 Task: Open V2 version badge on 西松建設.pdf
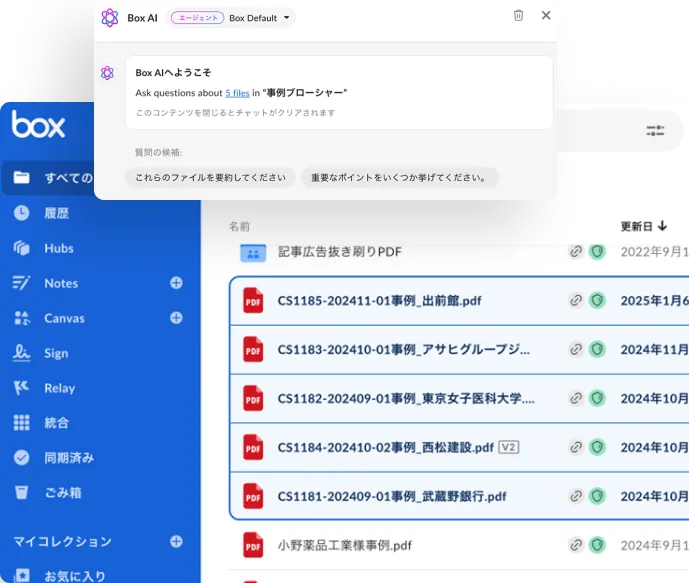[509, 447]
